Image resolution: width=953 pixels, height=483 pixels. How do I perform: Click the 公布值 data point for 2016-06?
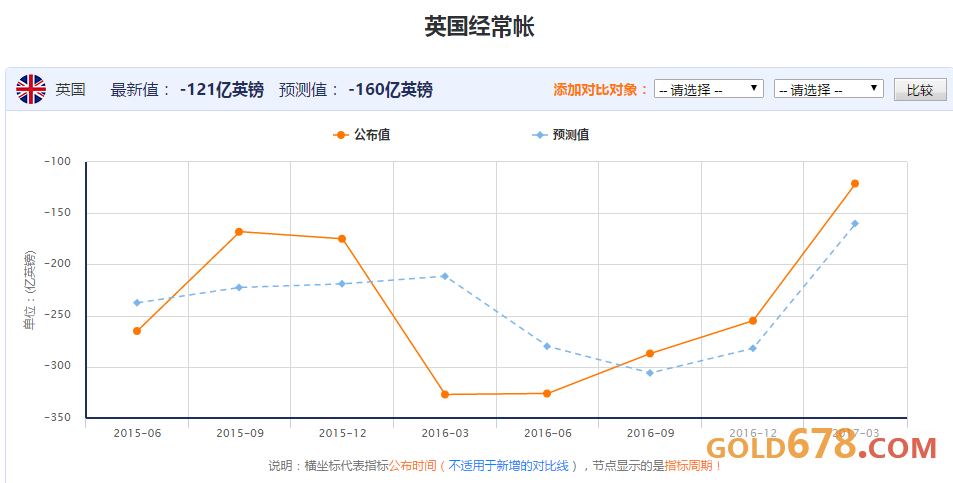click(547, 394)
